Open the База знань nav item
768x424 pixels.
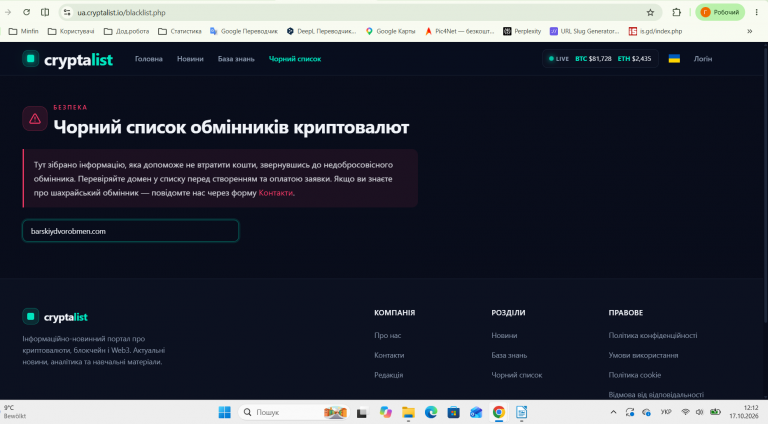[x=236, y=59]
